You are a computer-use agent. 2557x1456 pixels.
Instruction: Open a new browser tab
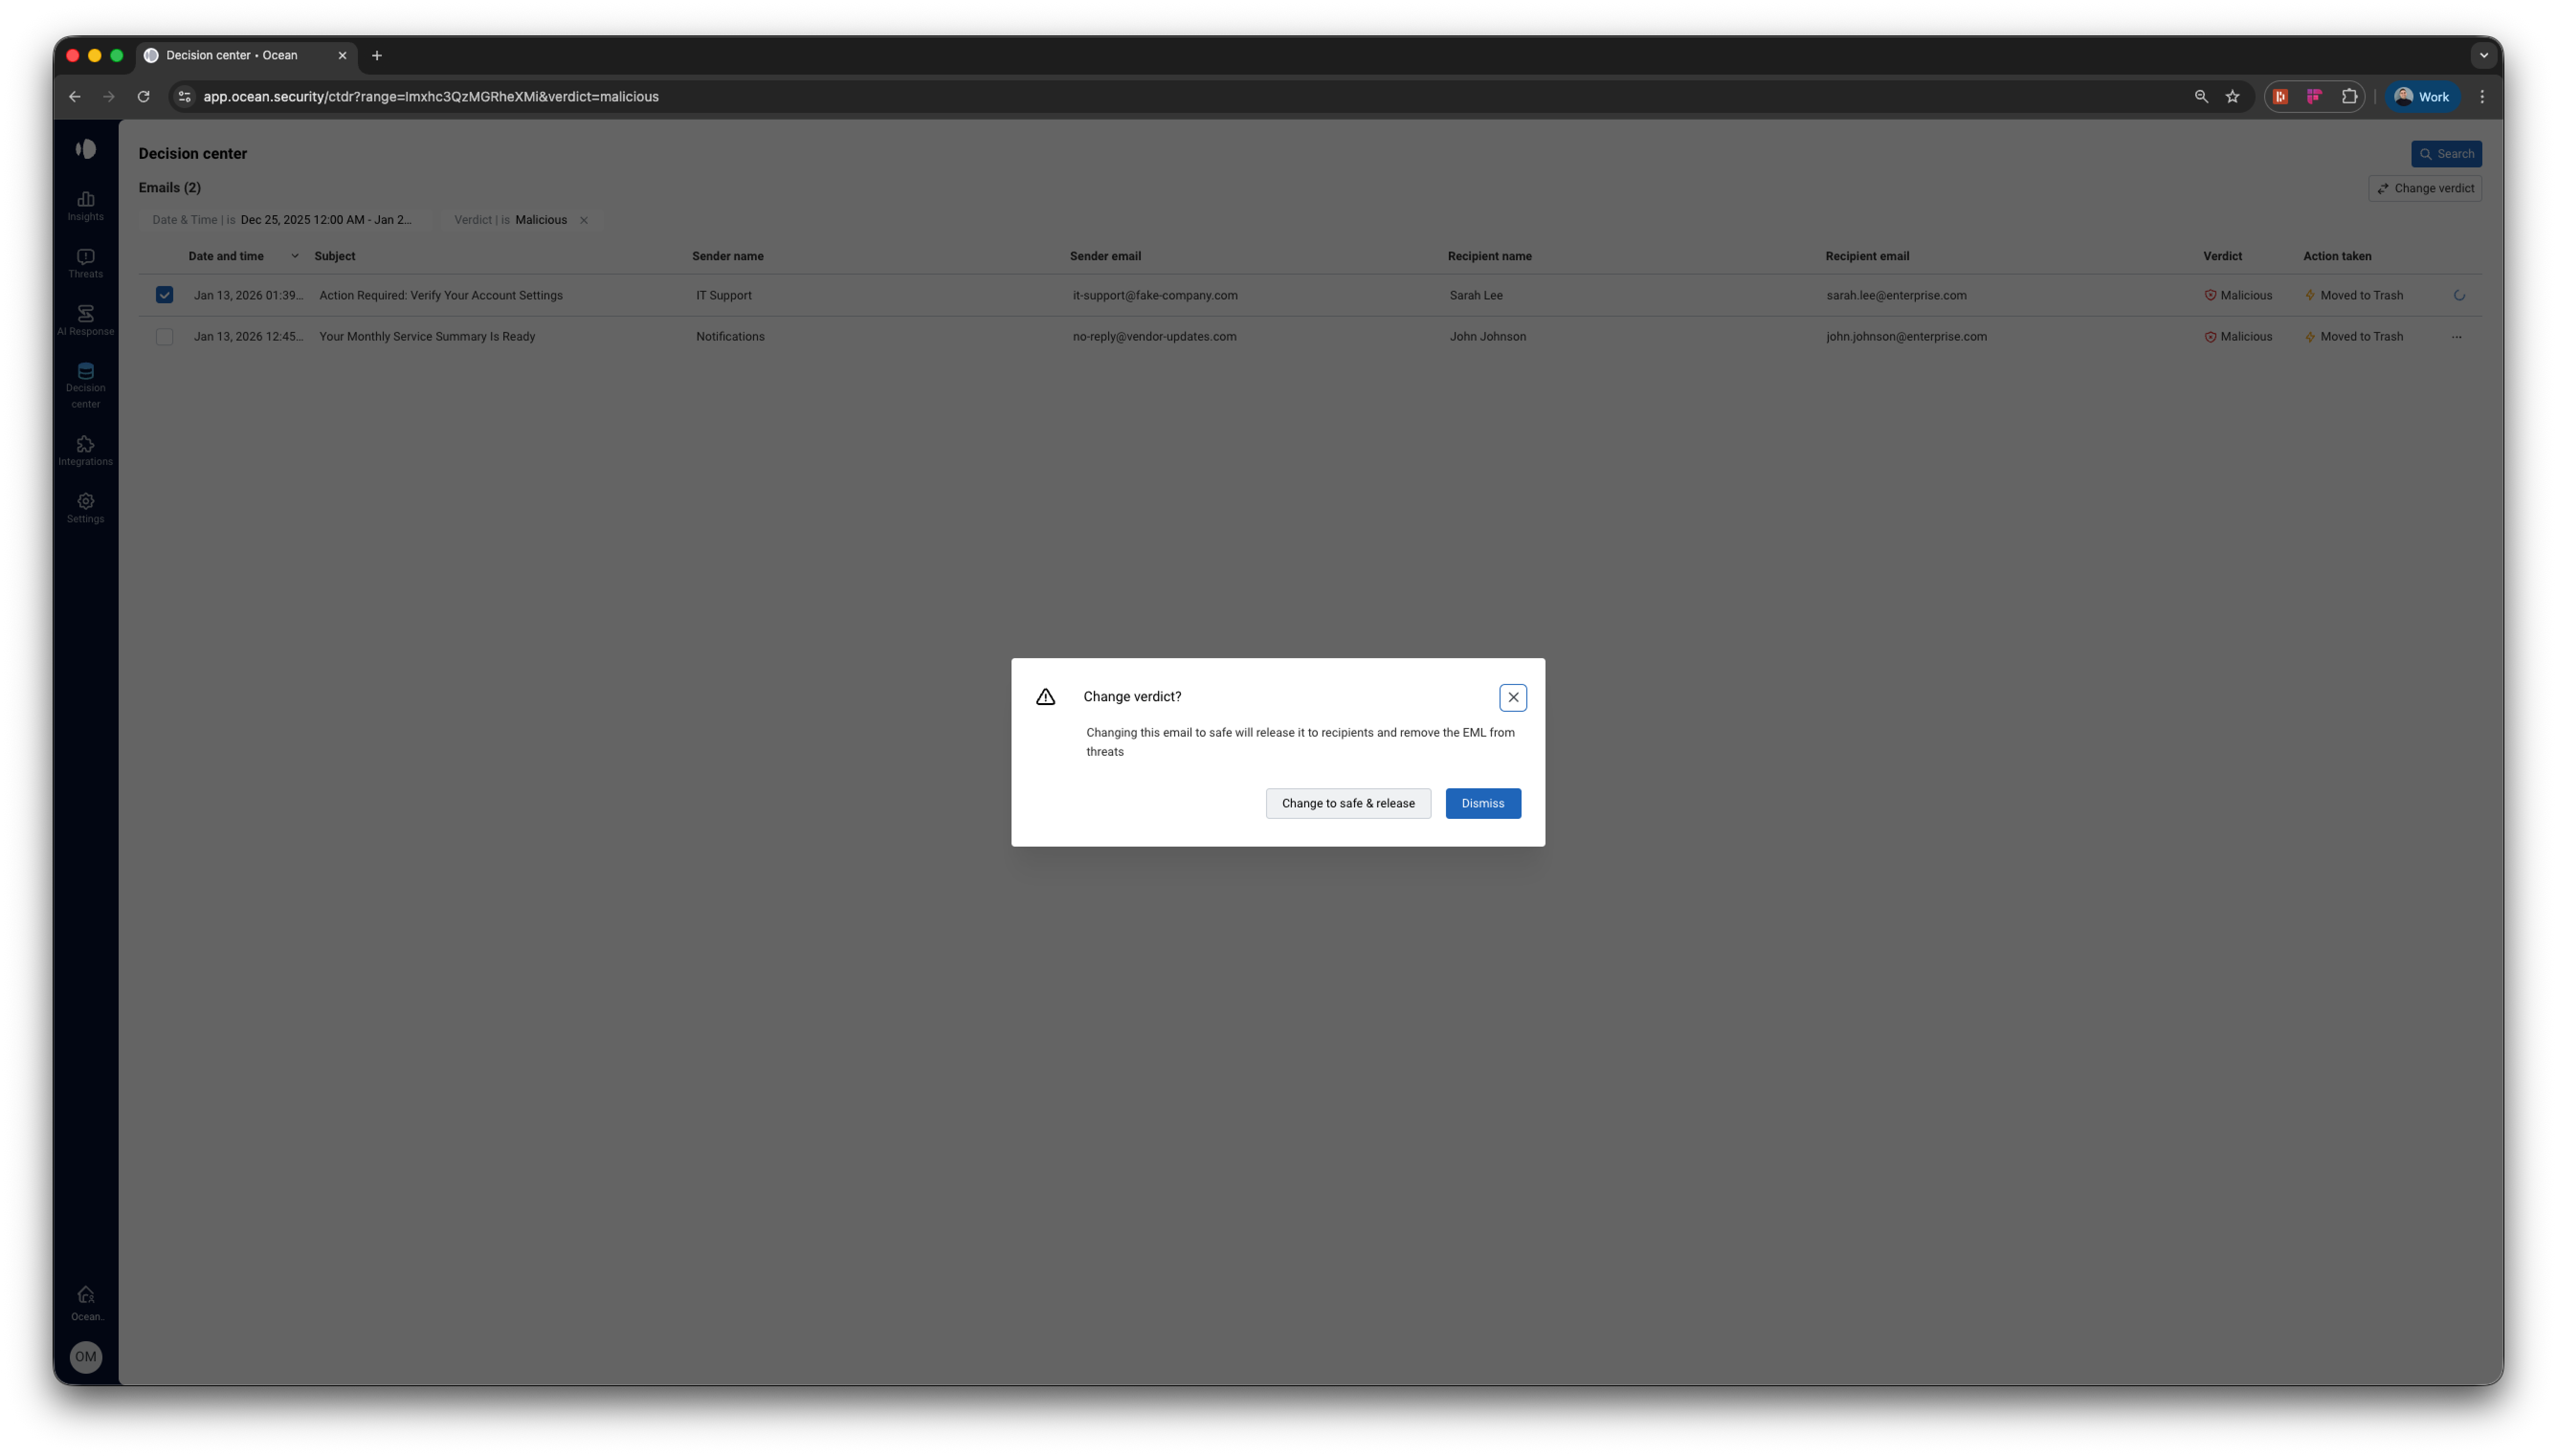(376, 56)
